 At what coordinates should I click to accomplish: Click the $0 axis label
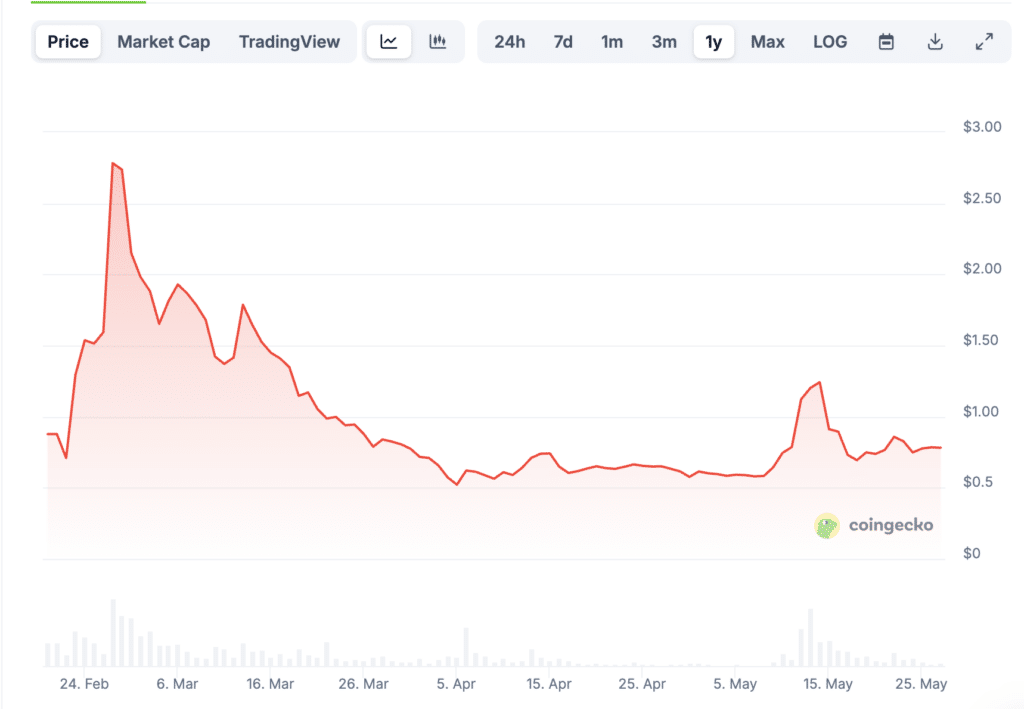coord(972,553)
